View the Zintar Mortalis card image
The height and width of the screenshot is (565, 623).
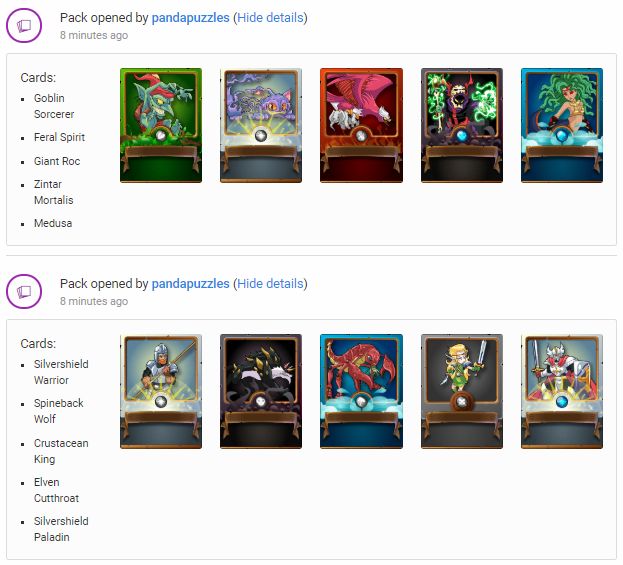coord(462,126)
